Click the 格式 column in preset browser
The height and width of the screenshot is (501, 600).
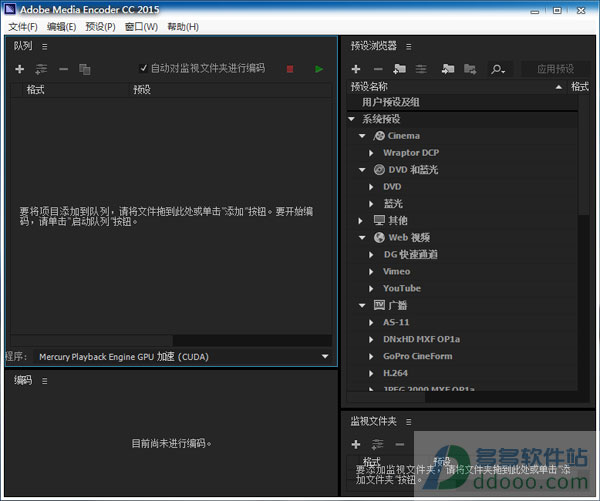[x=580, y=87]
